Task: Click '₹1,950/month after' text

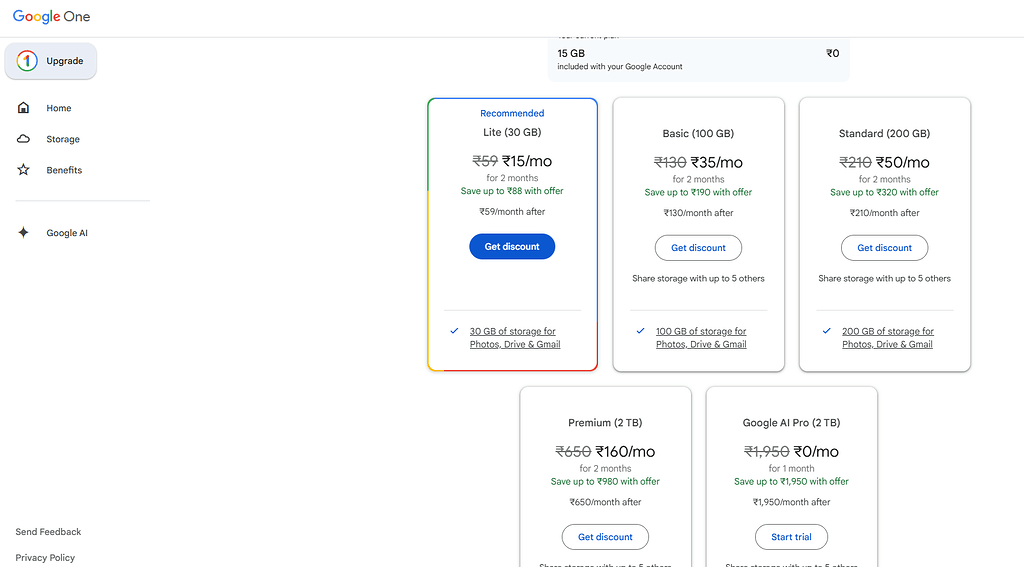Action: click(x=792, y=502)
